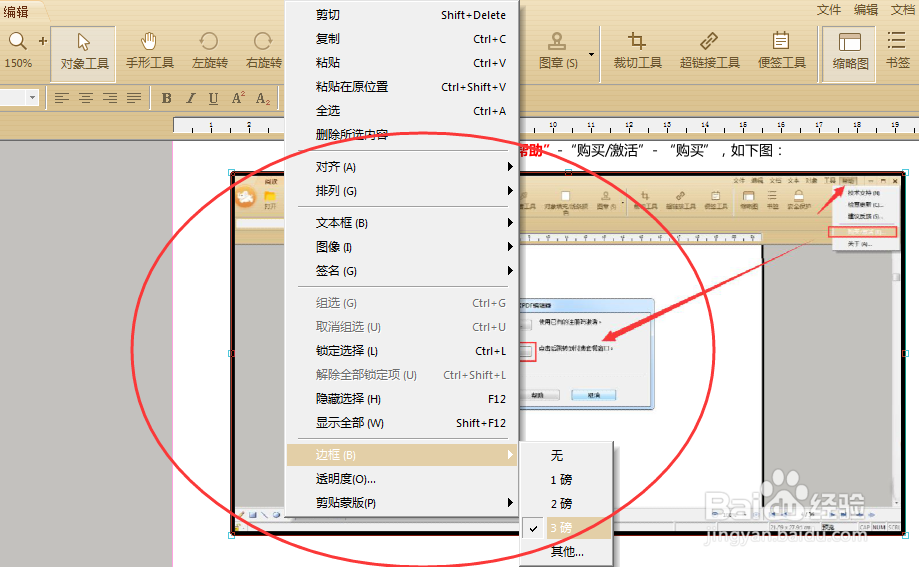Open the 图章 stamp dropdown arrow
919x567 pixels.
(591, 55)
